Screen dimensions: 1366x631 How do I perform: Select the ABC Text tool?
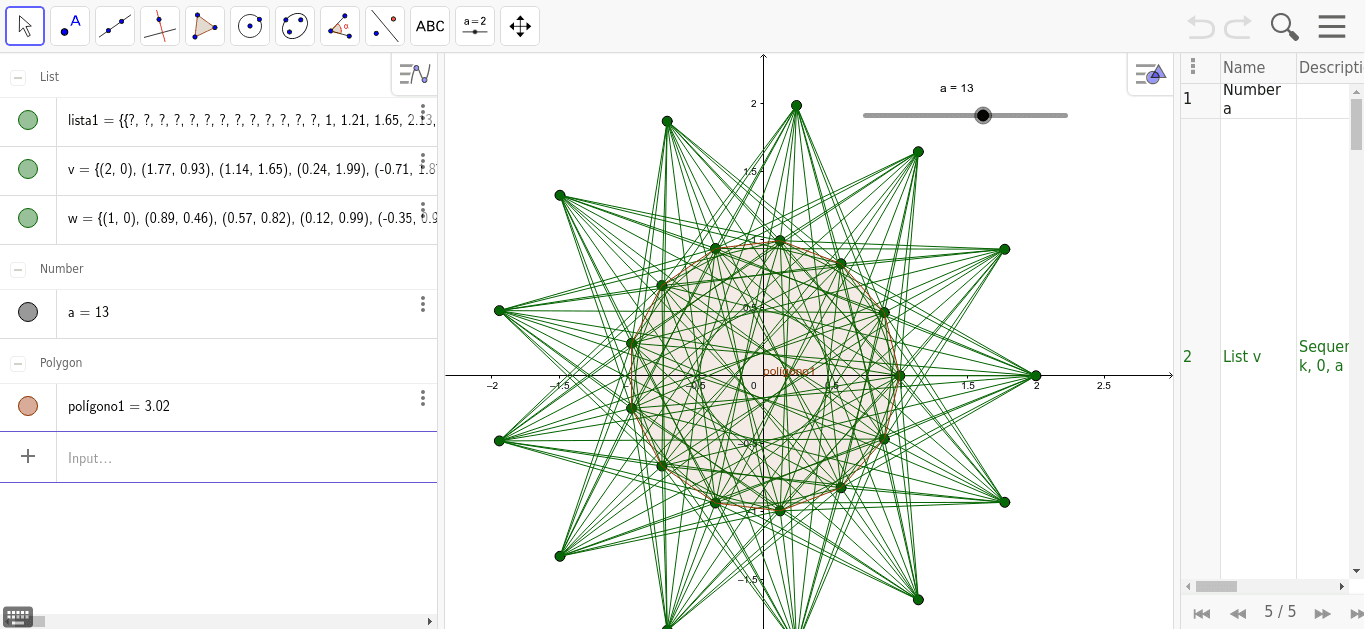(430, 26)
